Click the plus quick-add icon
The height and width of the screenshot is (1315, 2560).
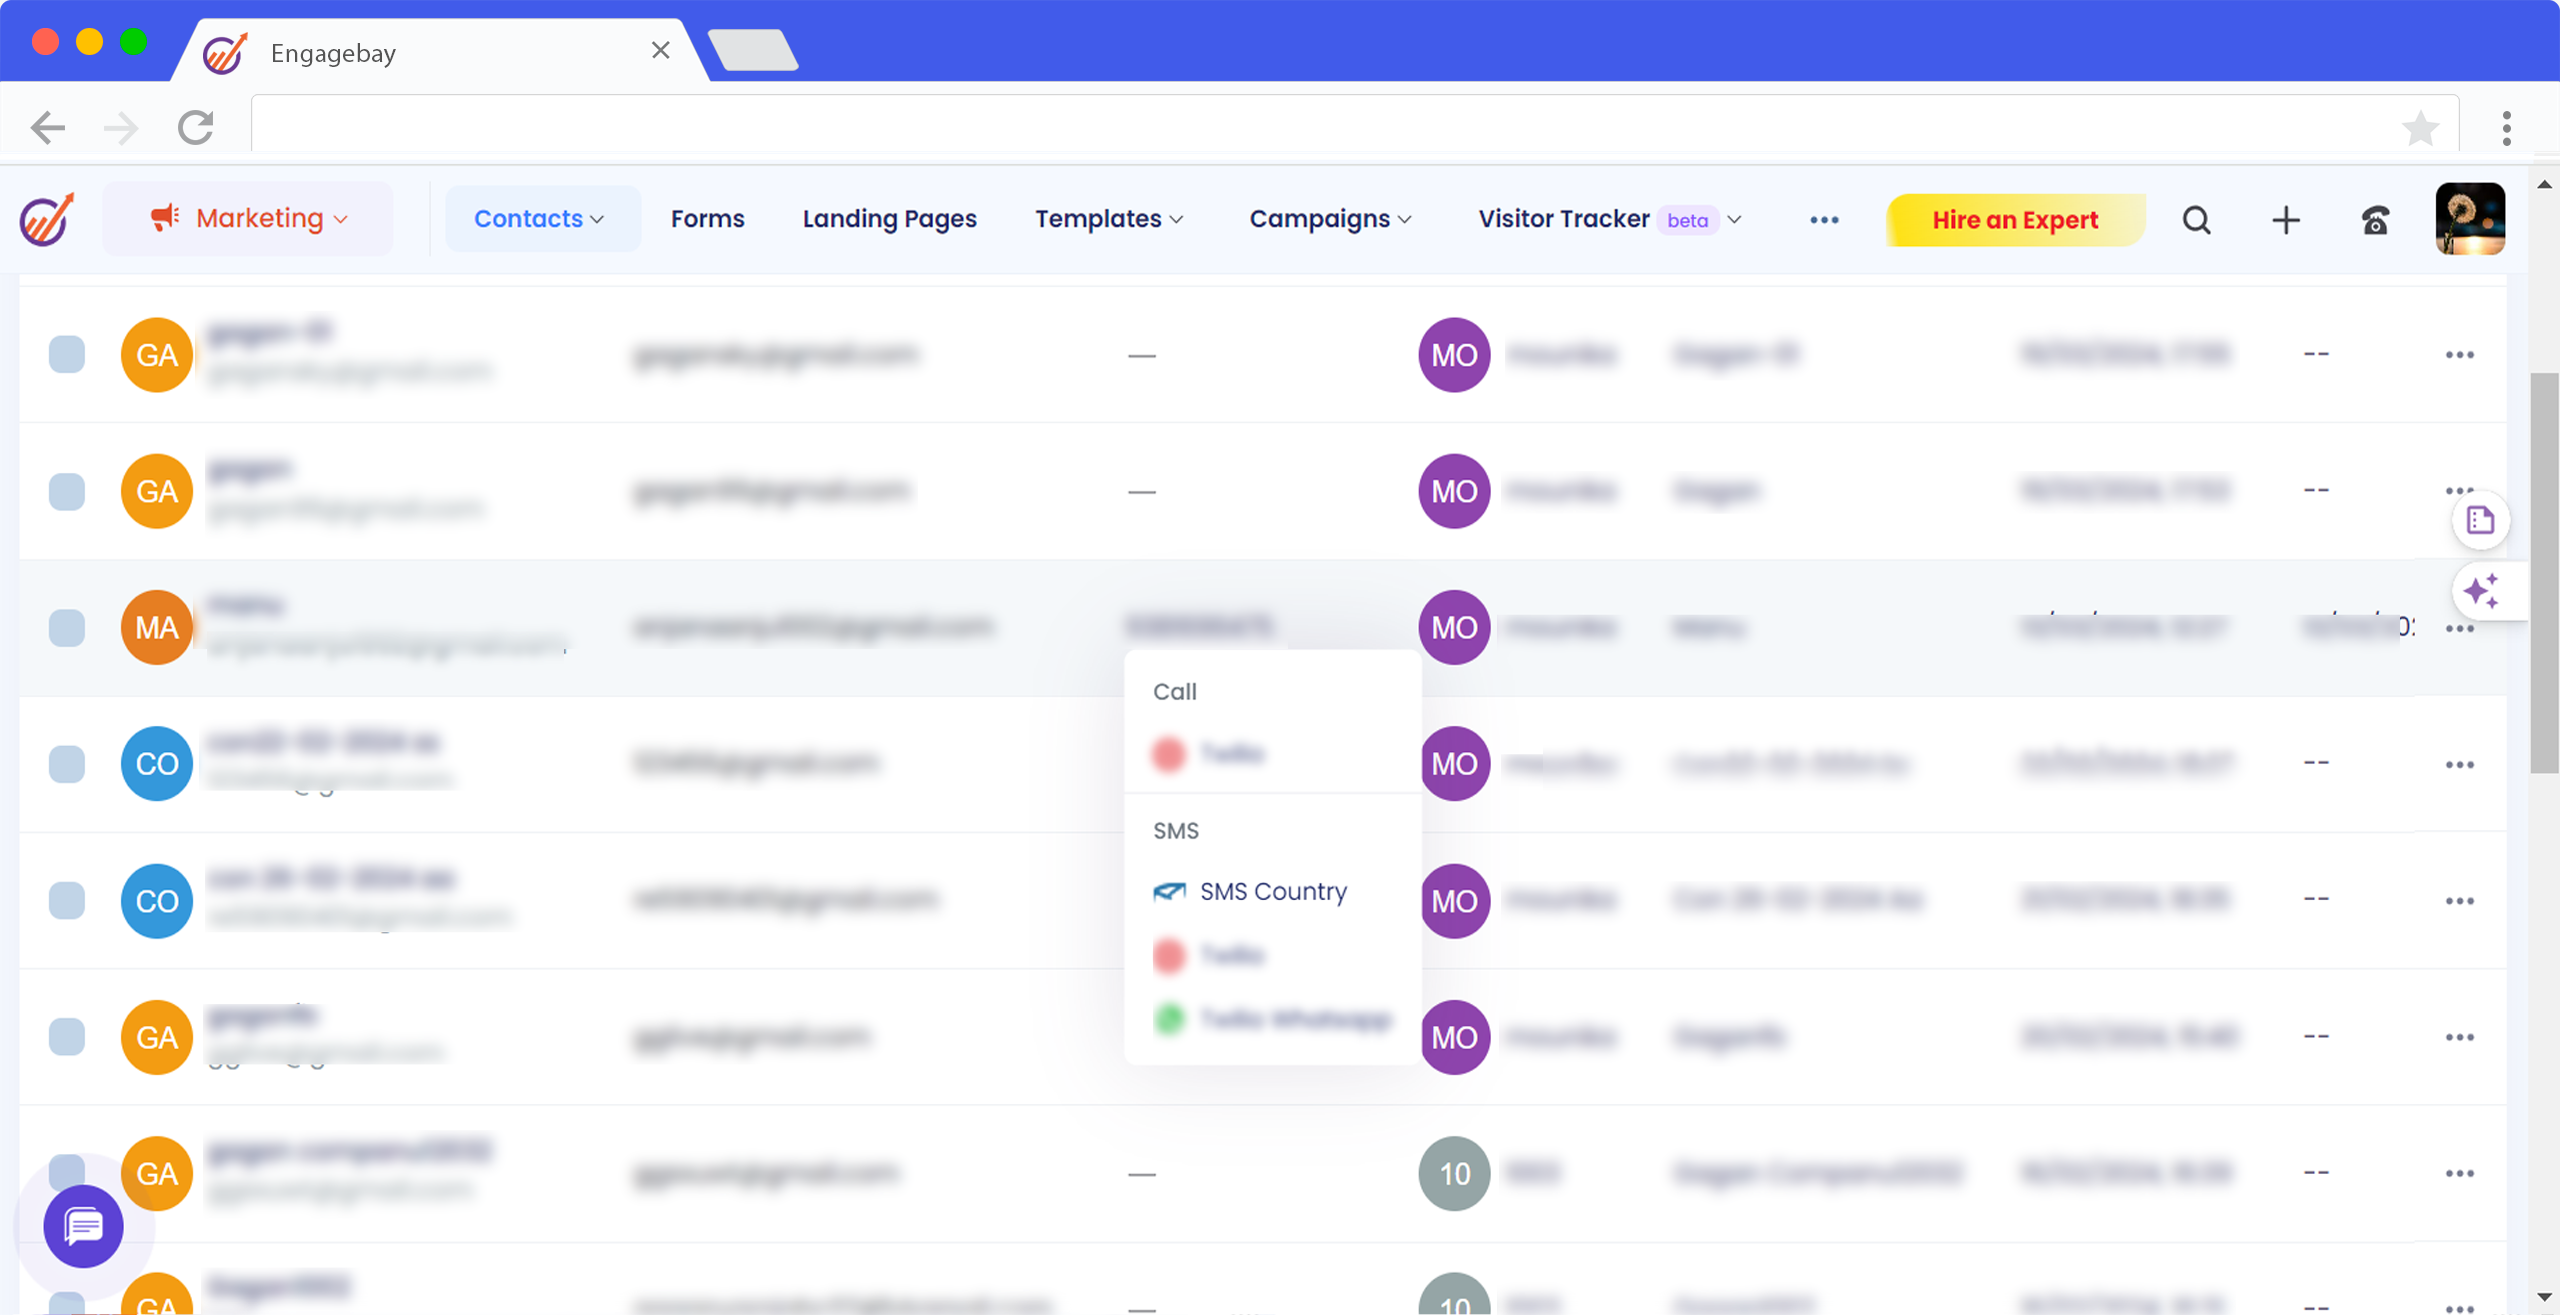pyautogui.click(x=2286, y=220)
